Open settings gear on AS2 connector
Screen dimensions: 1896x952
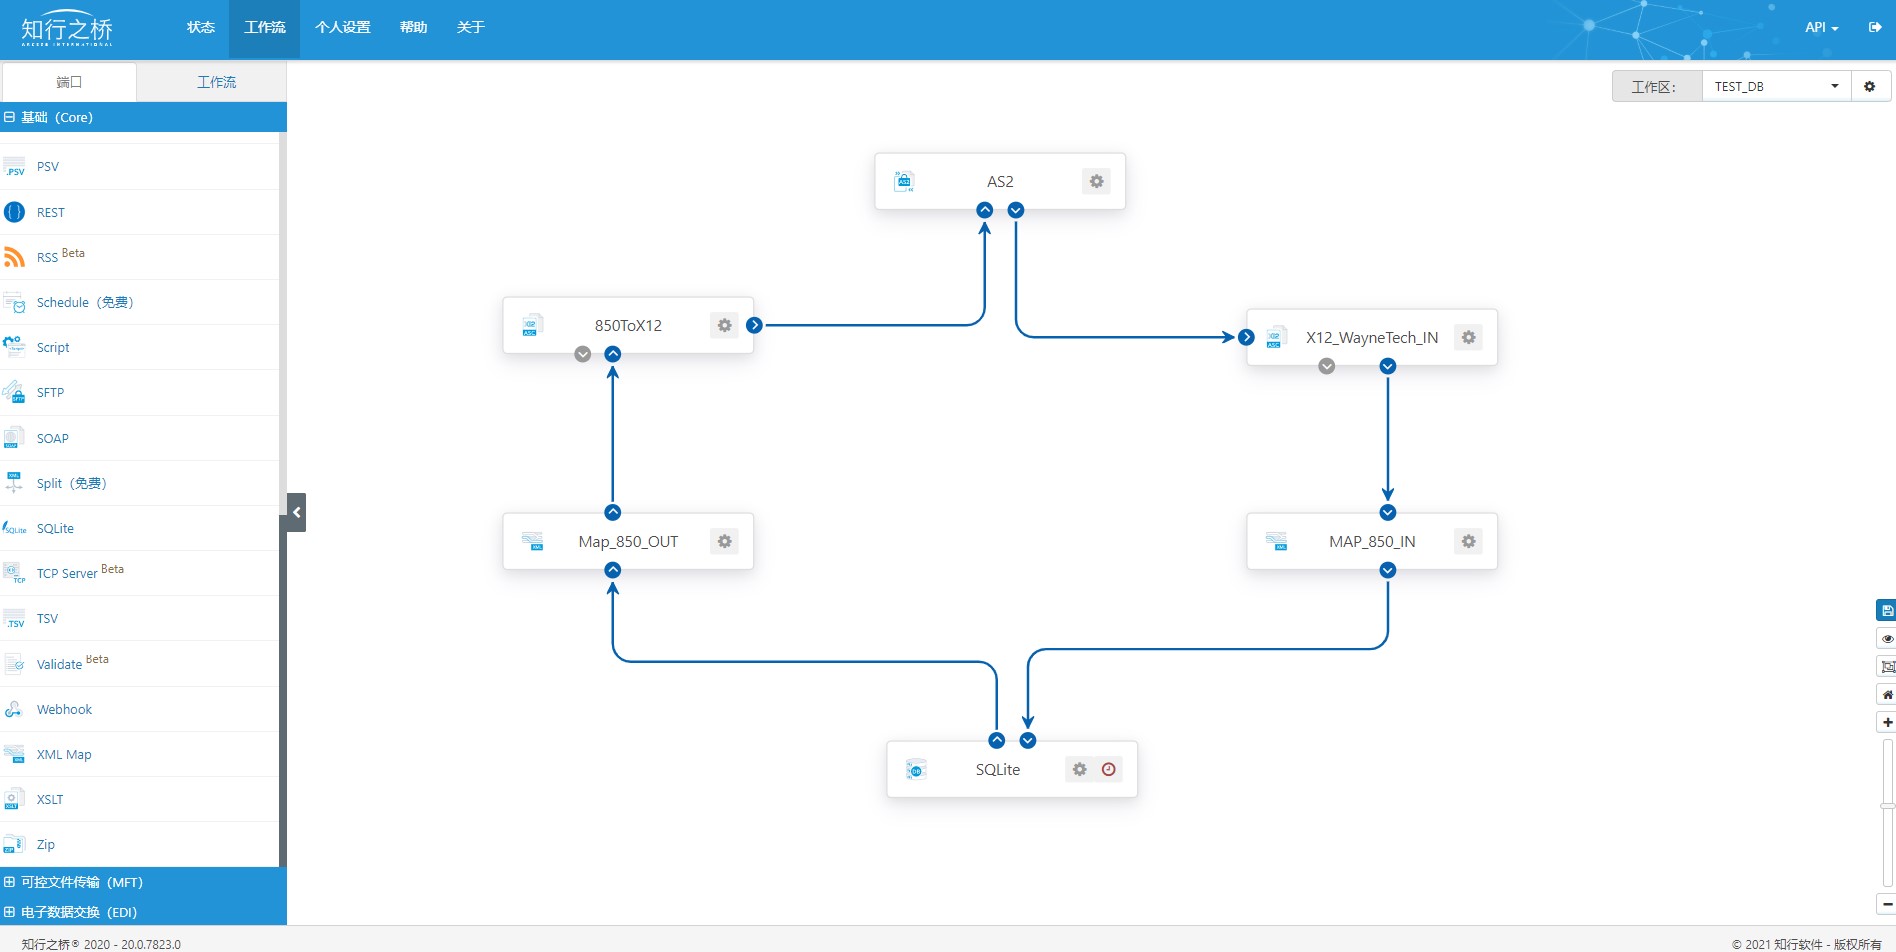1096,181
